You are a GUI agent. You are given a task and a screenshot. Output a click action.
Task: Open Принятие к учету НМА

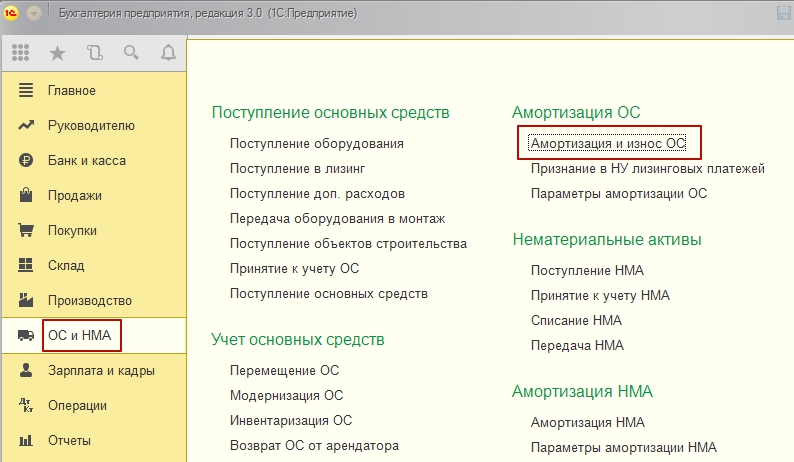600,295
